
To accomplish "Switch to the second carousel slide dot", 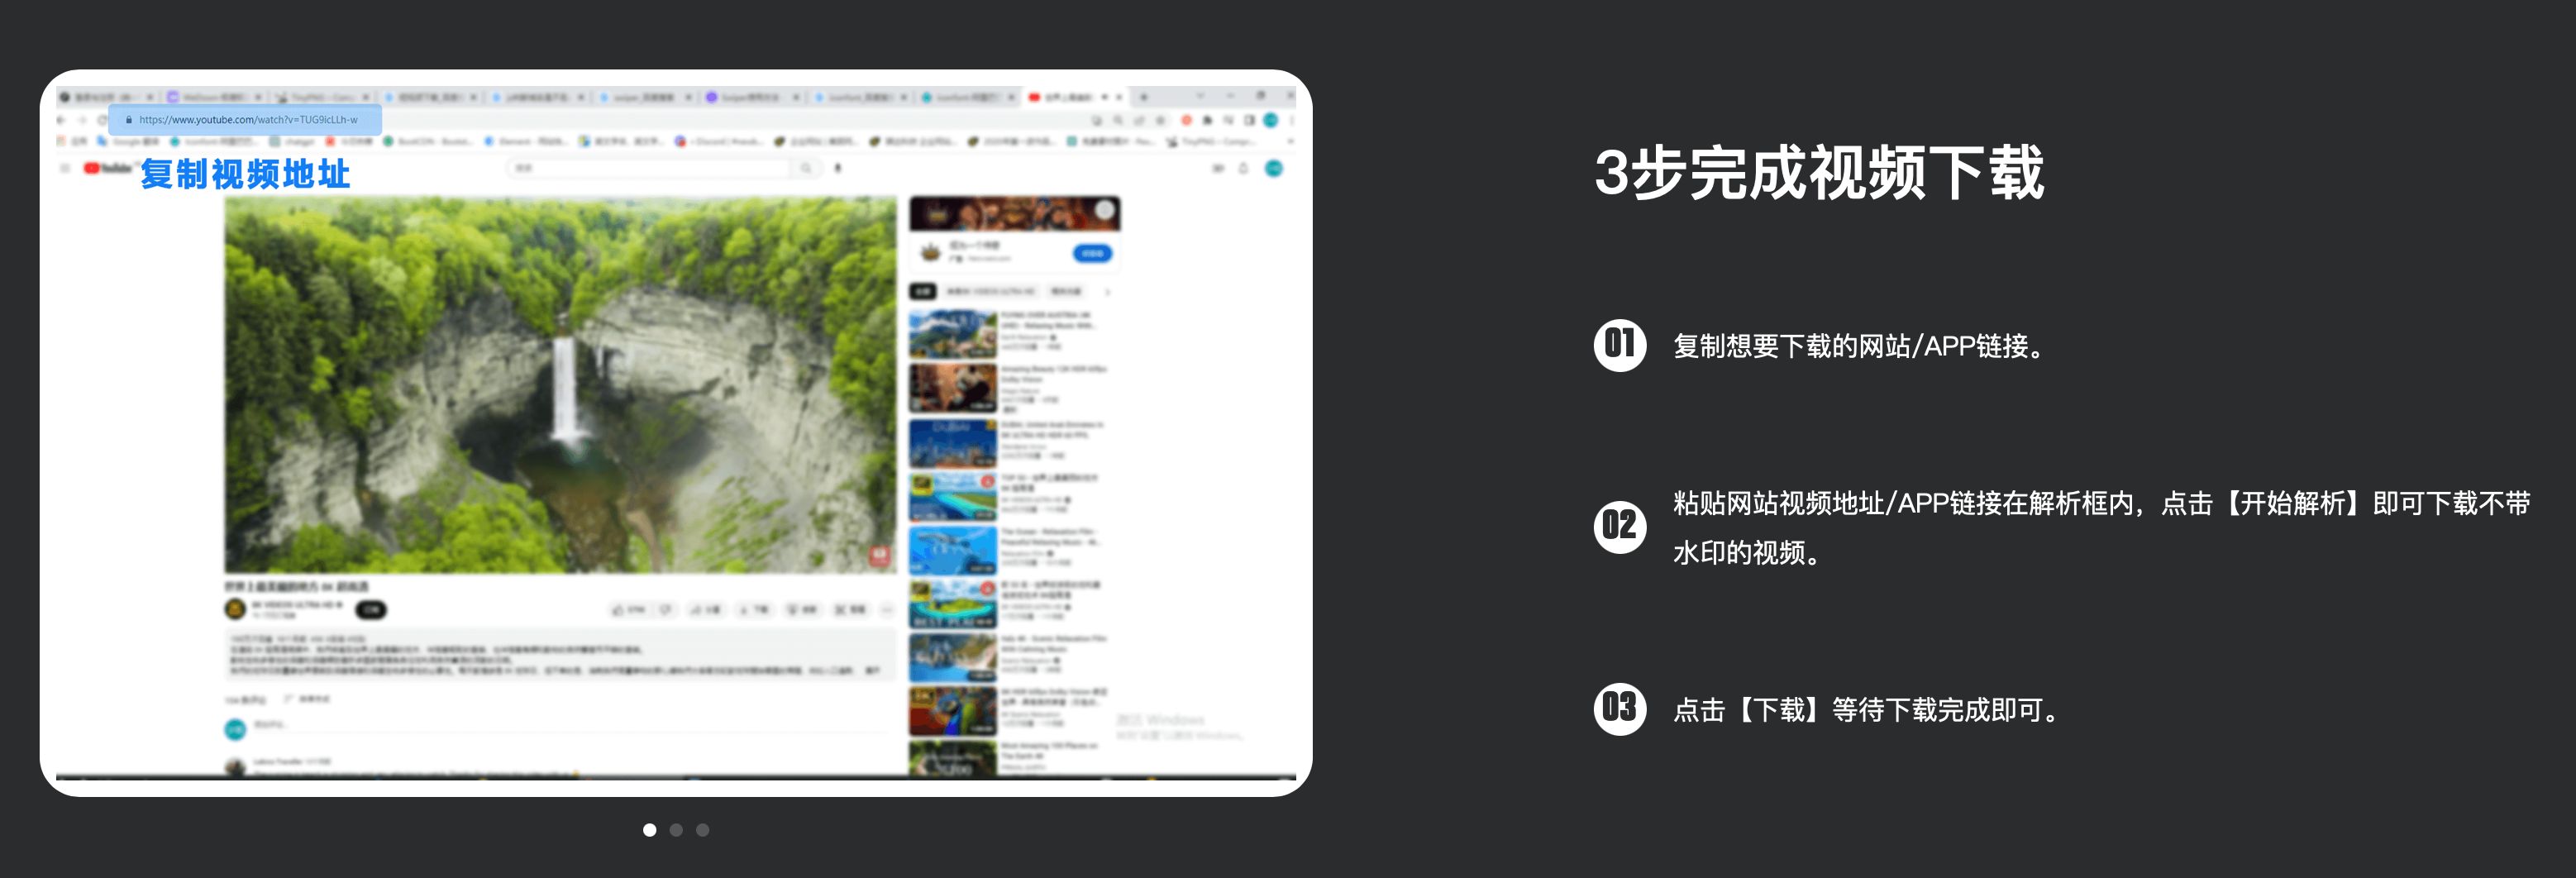I will [676, 830].
